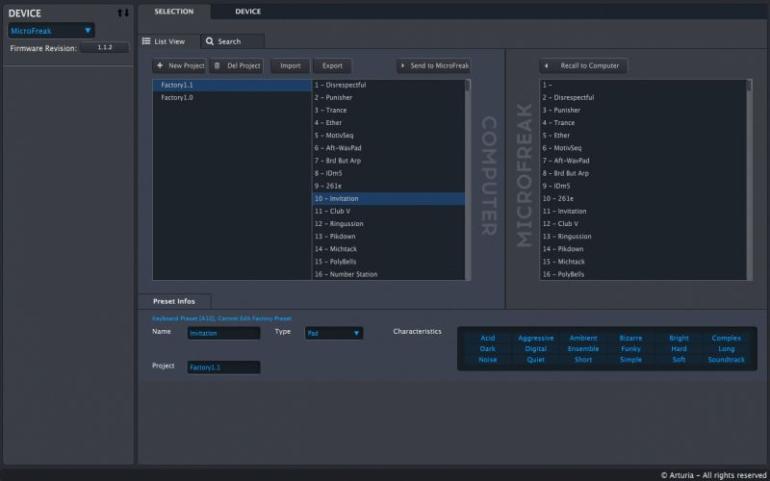Select '14 – Pikdown' in MicroFreak list
Image resolution: width=770 pixels, height=481 pixels.
[x=643, y=249]
